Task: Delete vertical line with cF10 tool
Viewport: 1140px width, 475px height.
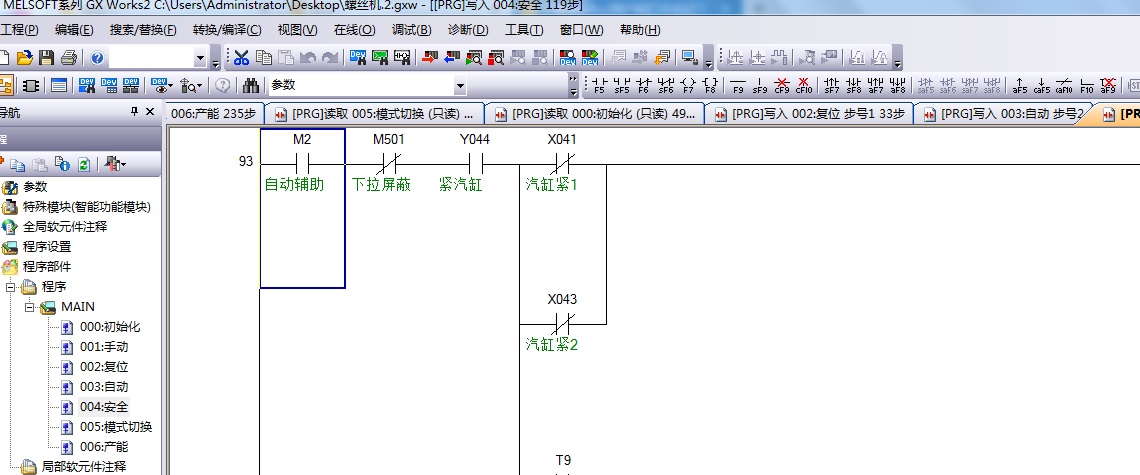Action: tap(803, 85)
